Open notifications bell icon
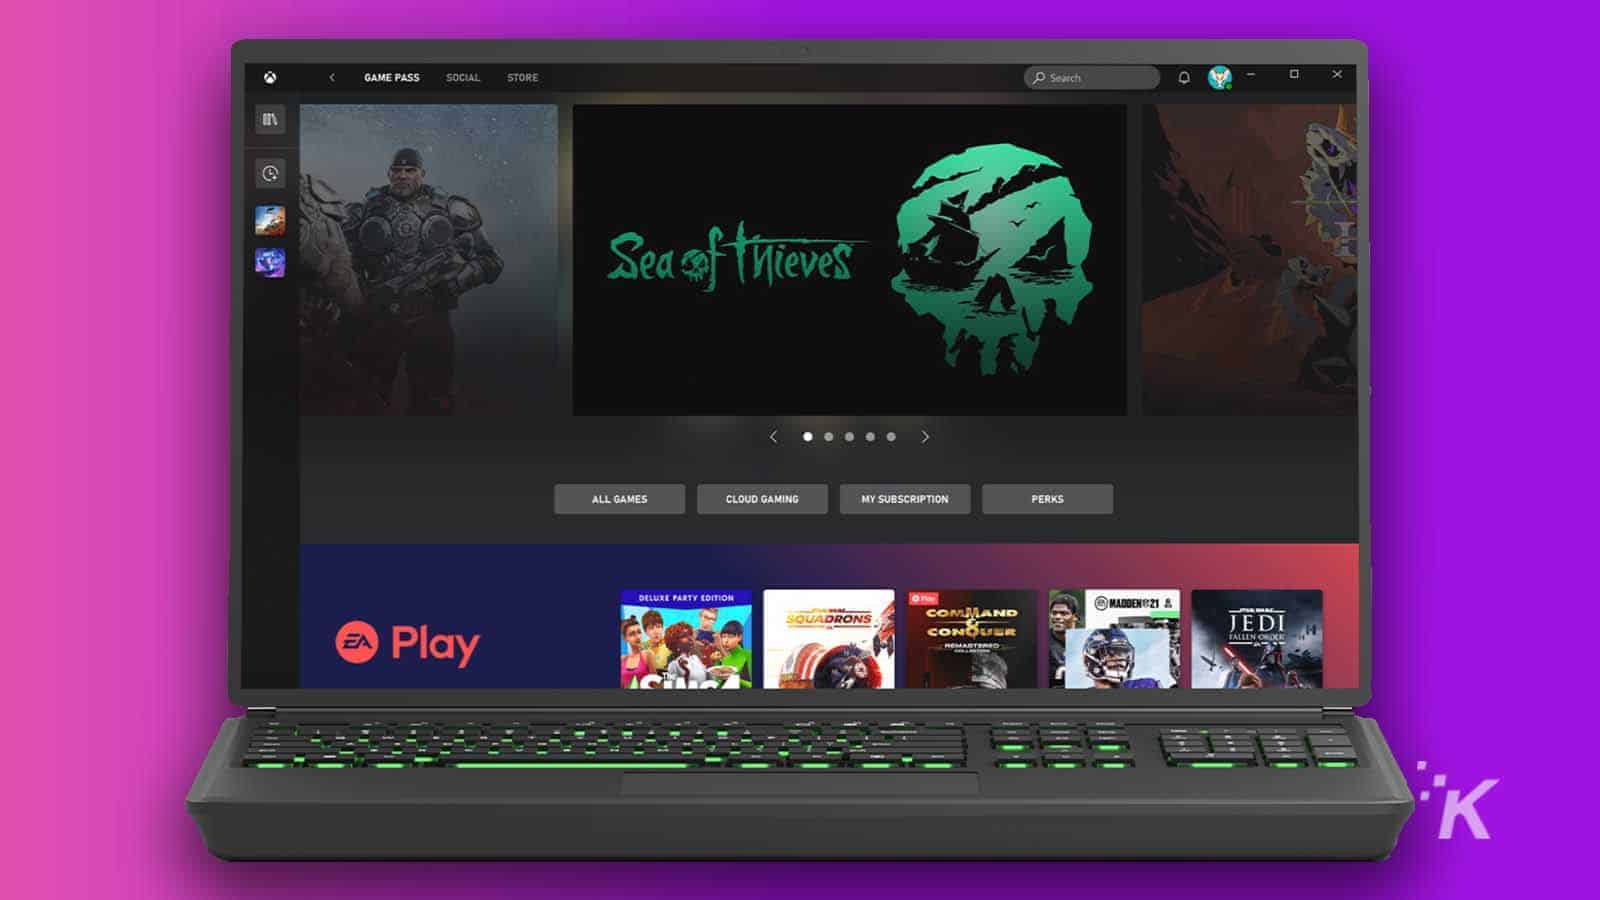 tap(1184, 77)
